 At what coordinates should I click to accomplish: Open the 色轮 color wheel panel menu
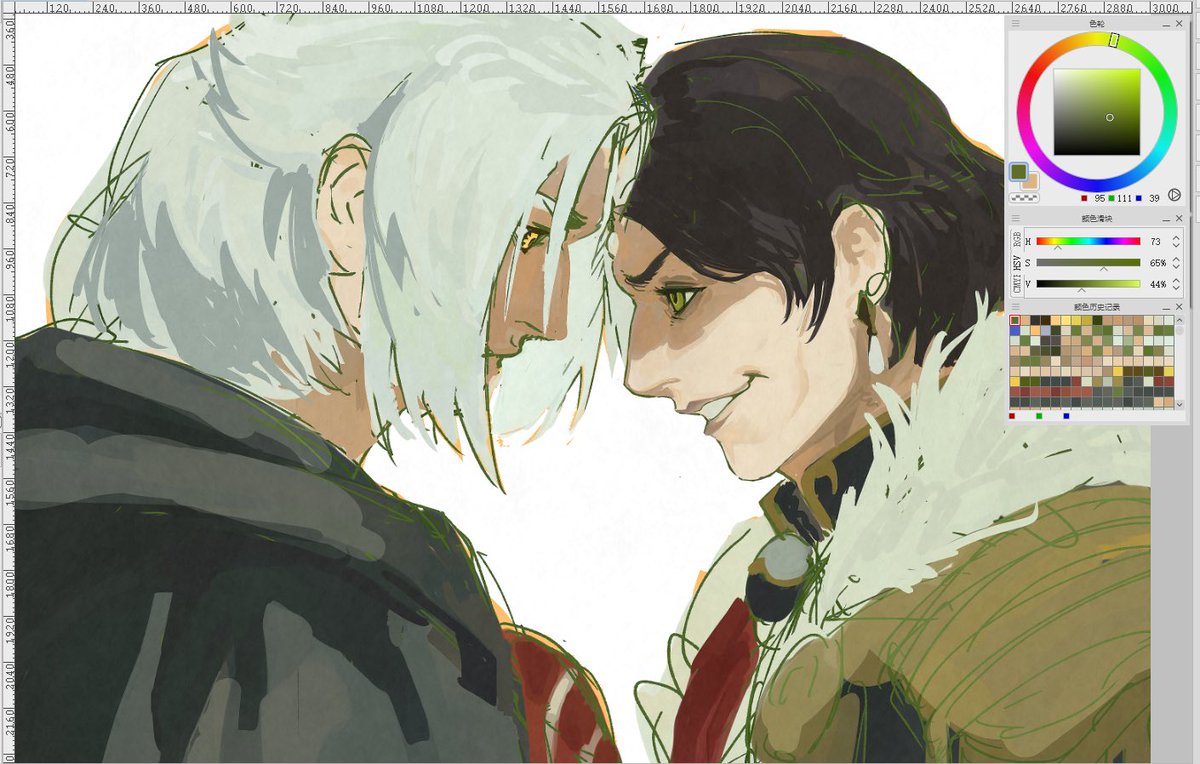1016,22
